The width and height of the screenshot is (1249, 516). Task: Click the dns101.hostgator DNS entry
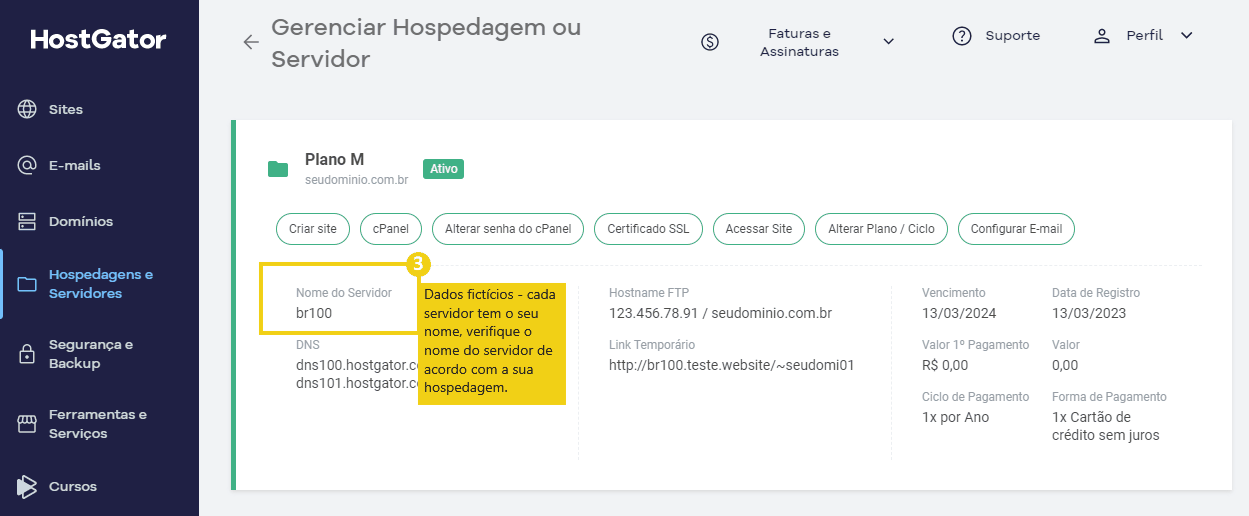[x=357, y=383]
